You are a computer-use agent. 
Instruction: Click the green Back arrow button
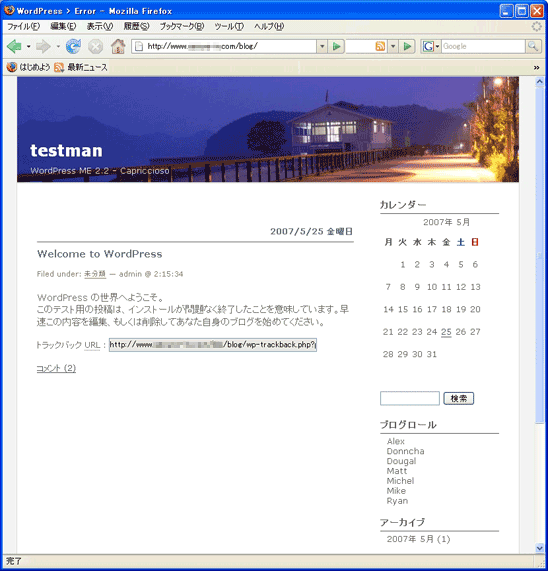[x=14, y=46]
